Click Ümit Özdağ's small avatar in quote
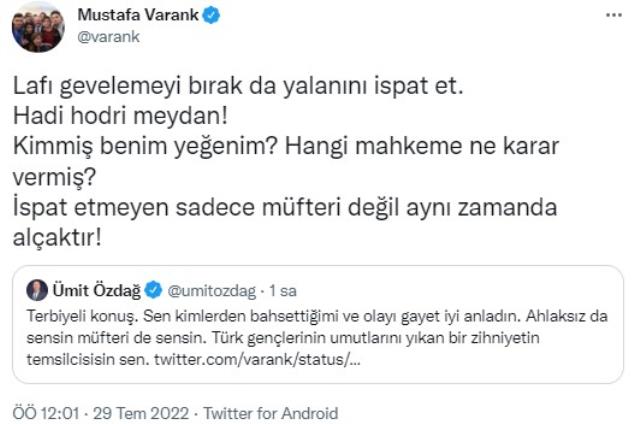This screenshot has height=424, width=640. click(37, 291)
